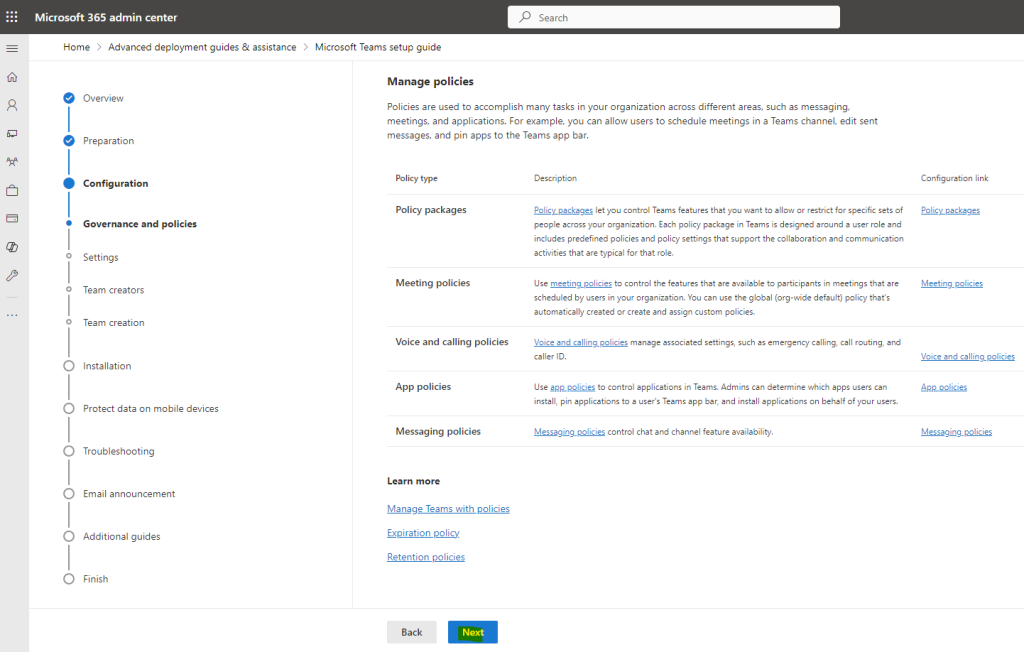1024x652 pixels.
Task: Select the Configuration step
Action: pyautogui.click(x=116, y=184)
